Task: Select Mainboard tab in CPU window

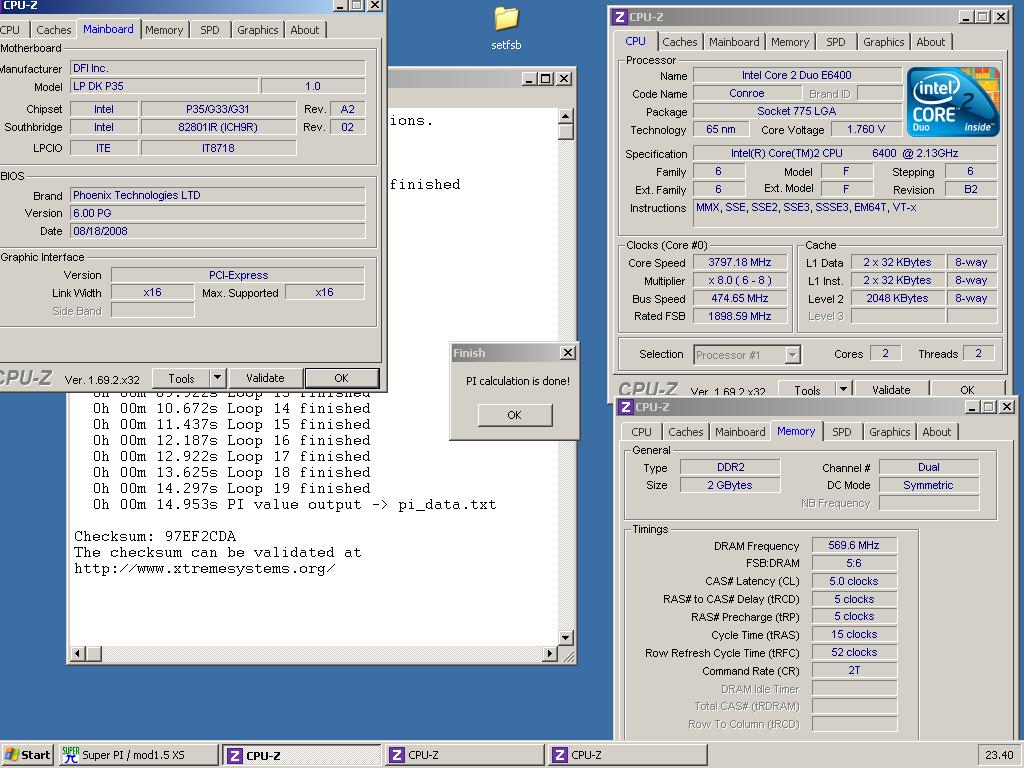Action: pos(734,42)
